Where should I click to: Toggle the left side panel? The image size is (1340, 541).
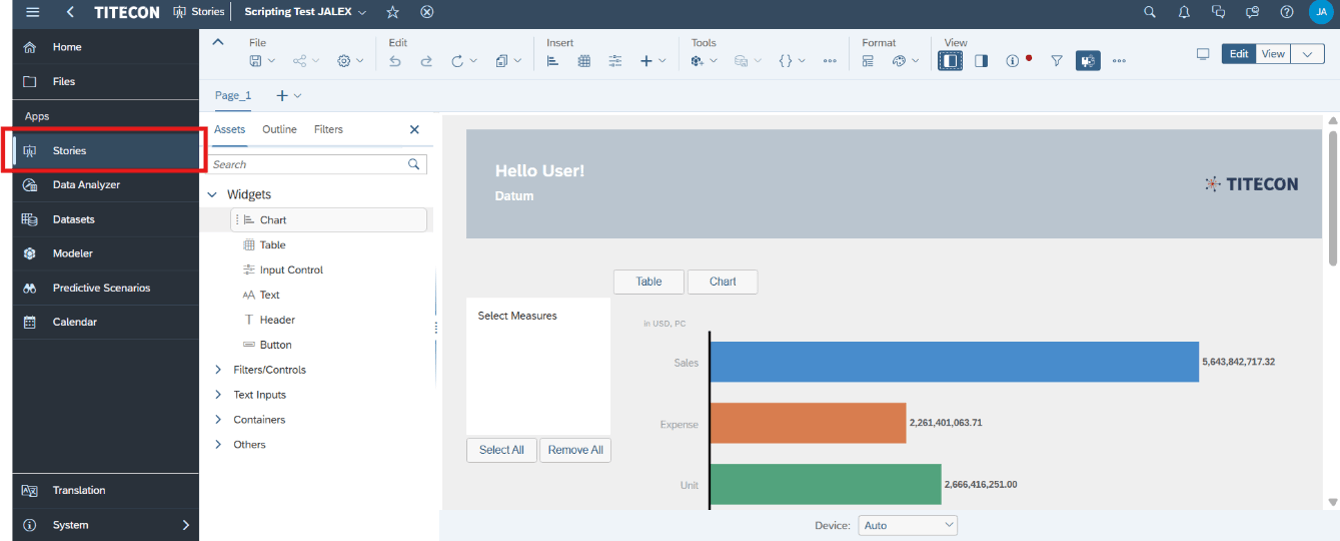tap(950, 61)
